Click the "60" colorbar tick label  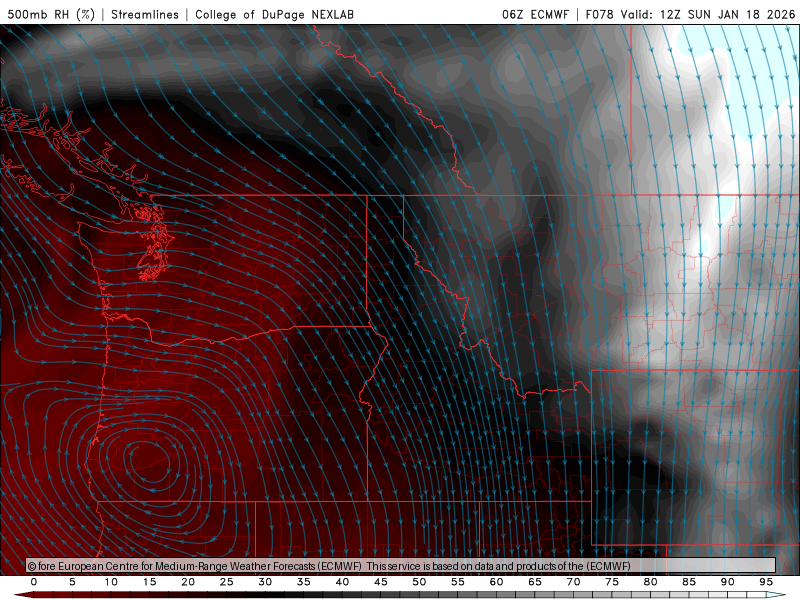[x=496, y=582]
